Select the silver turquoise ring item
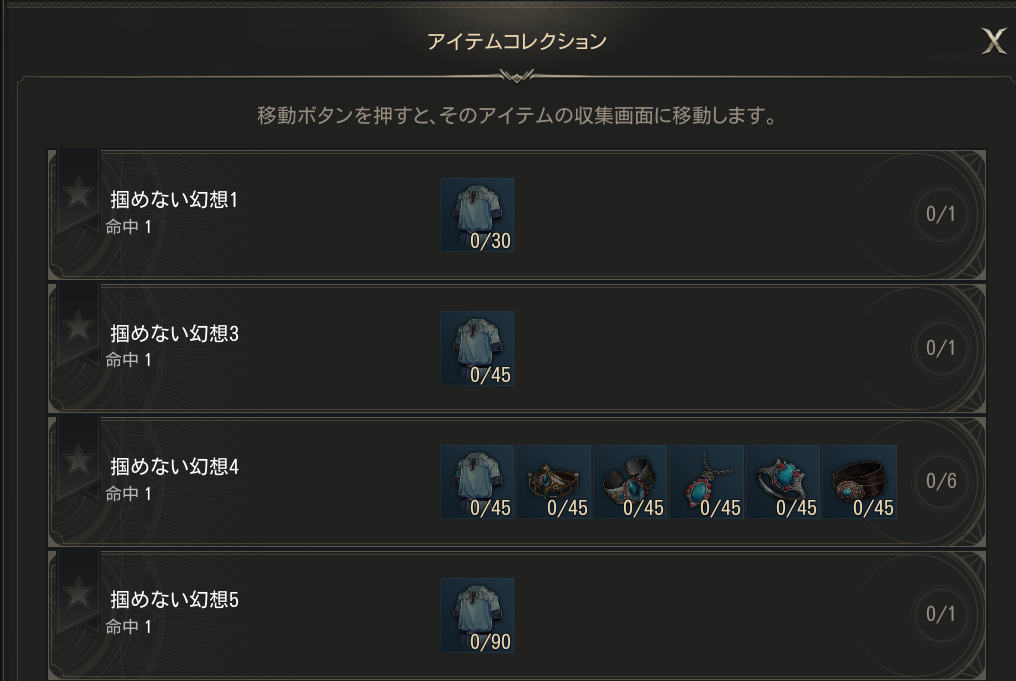The image size is (1016, 681). coord(783,481)
